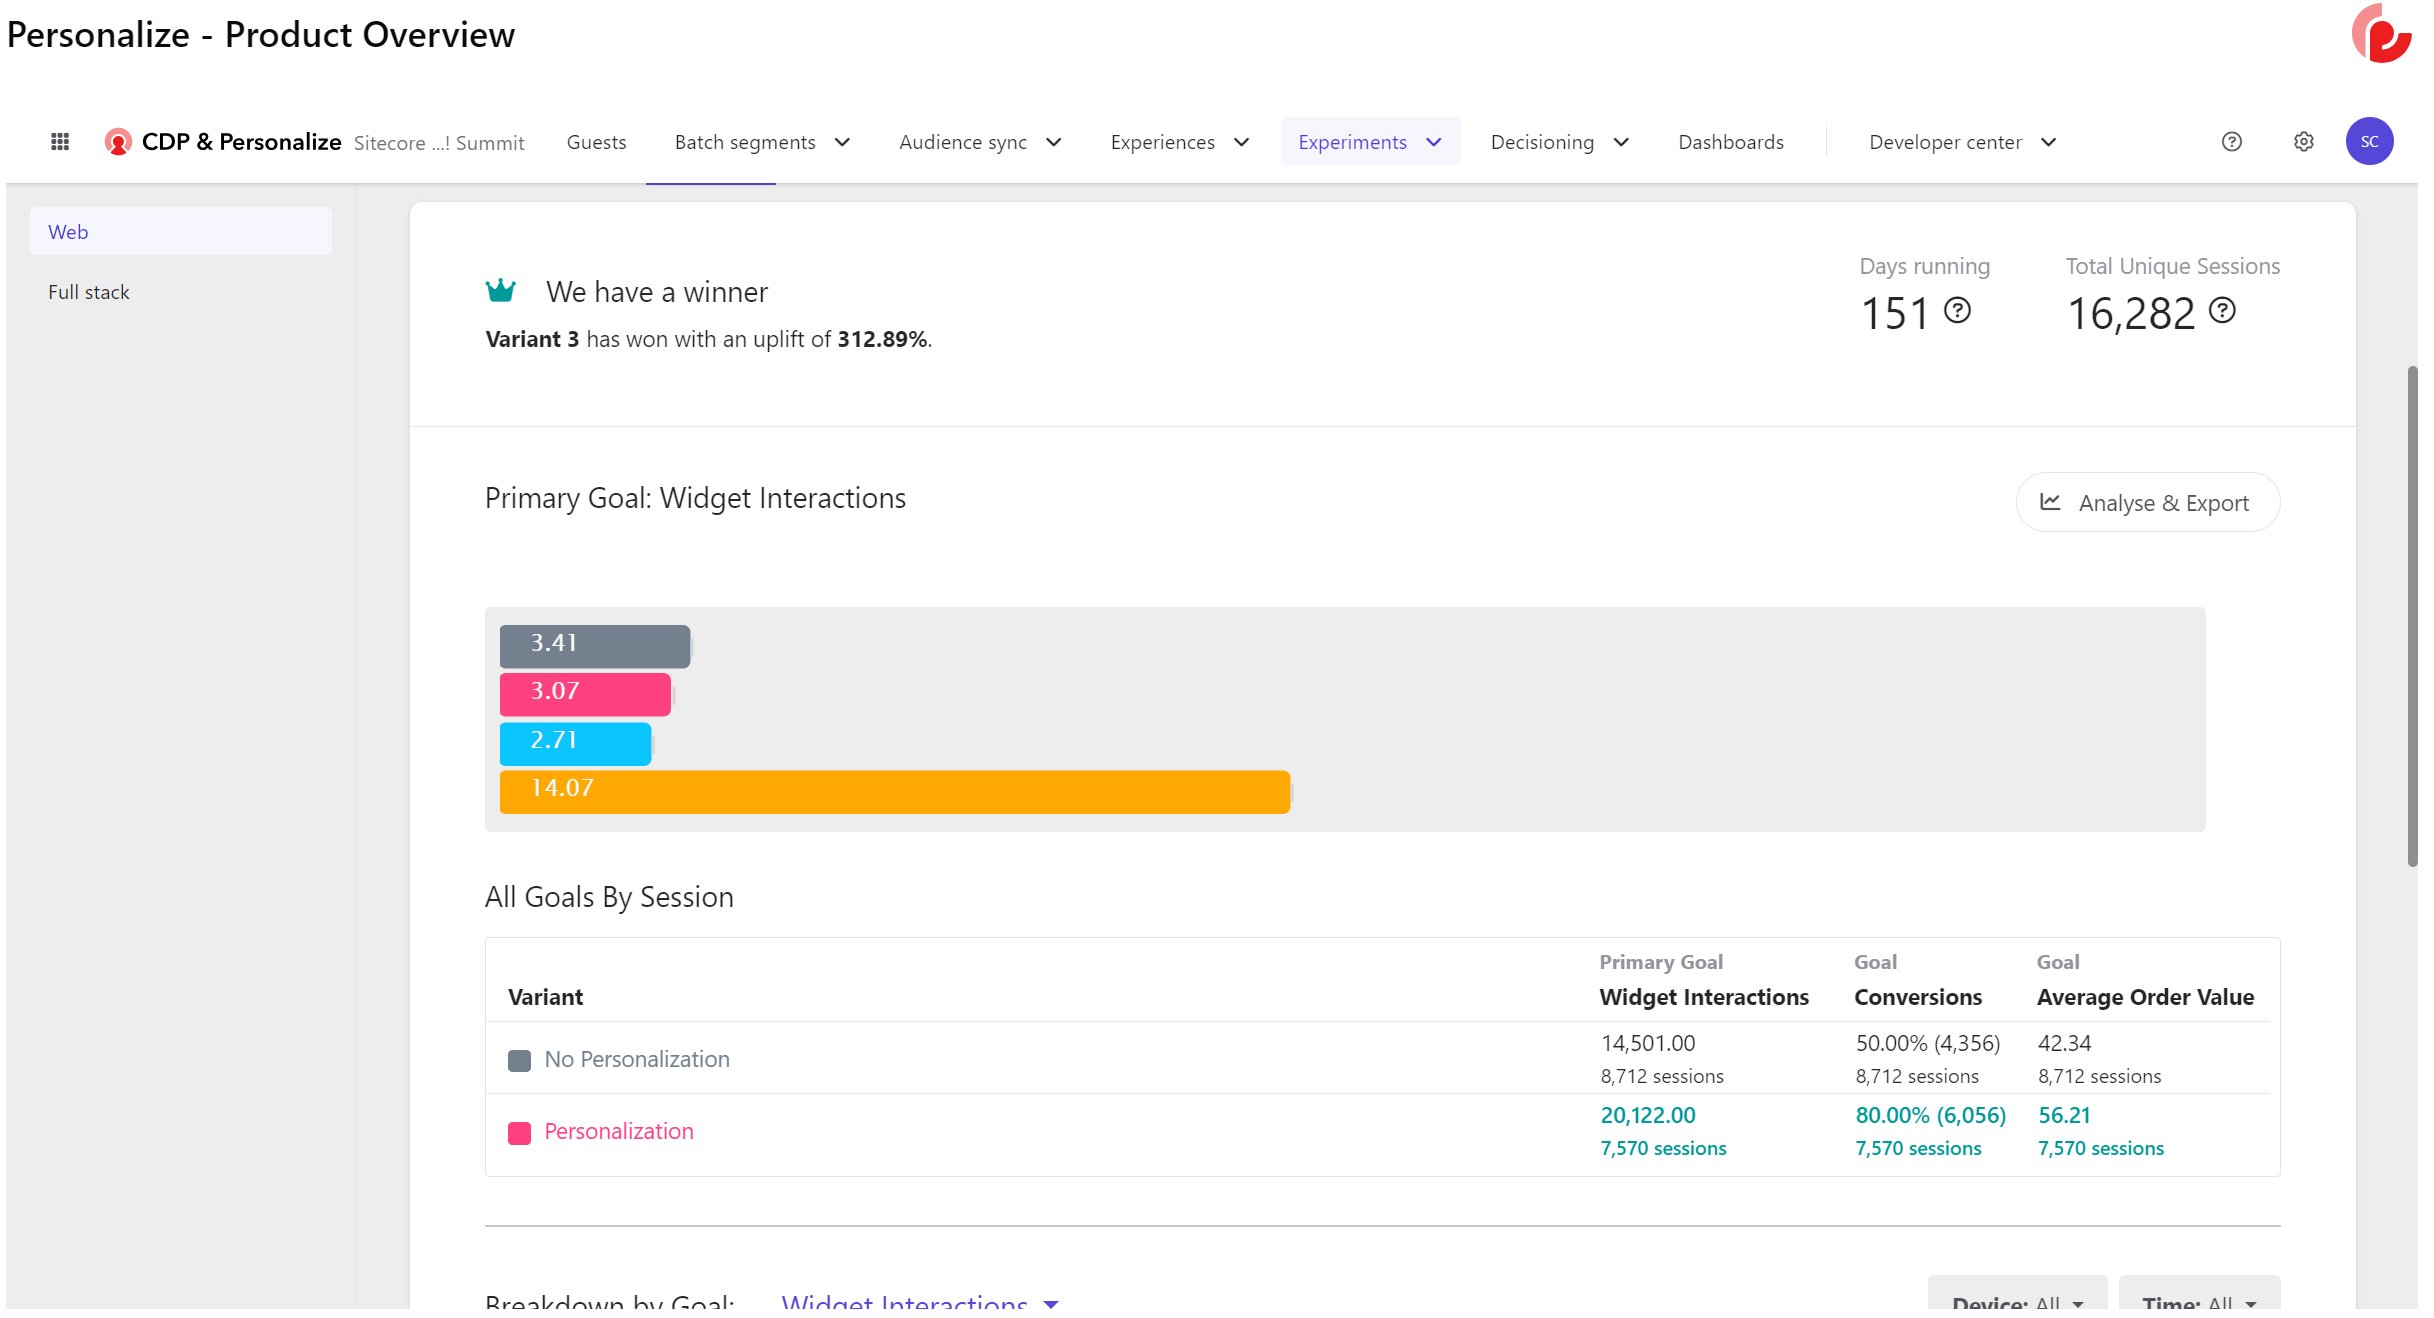Image resolution: width=2434 pixels, height=1318 pixels.
Task: Click the CDP & Personalize logo icon
Action: [x=118, y=142]
